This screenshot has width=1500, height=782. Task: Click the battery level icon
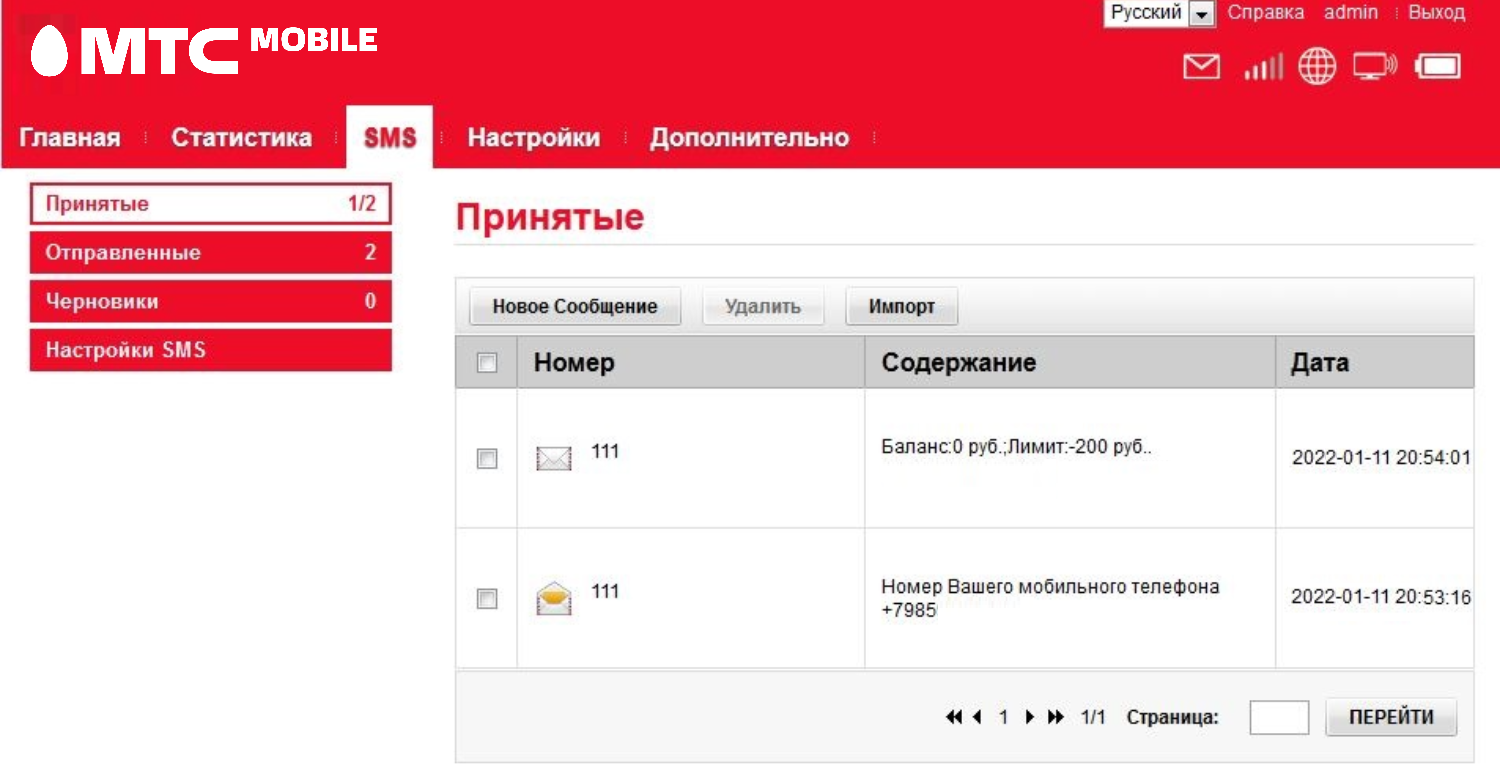[1438, 67]
